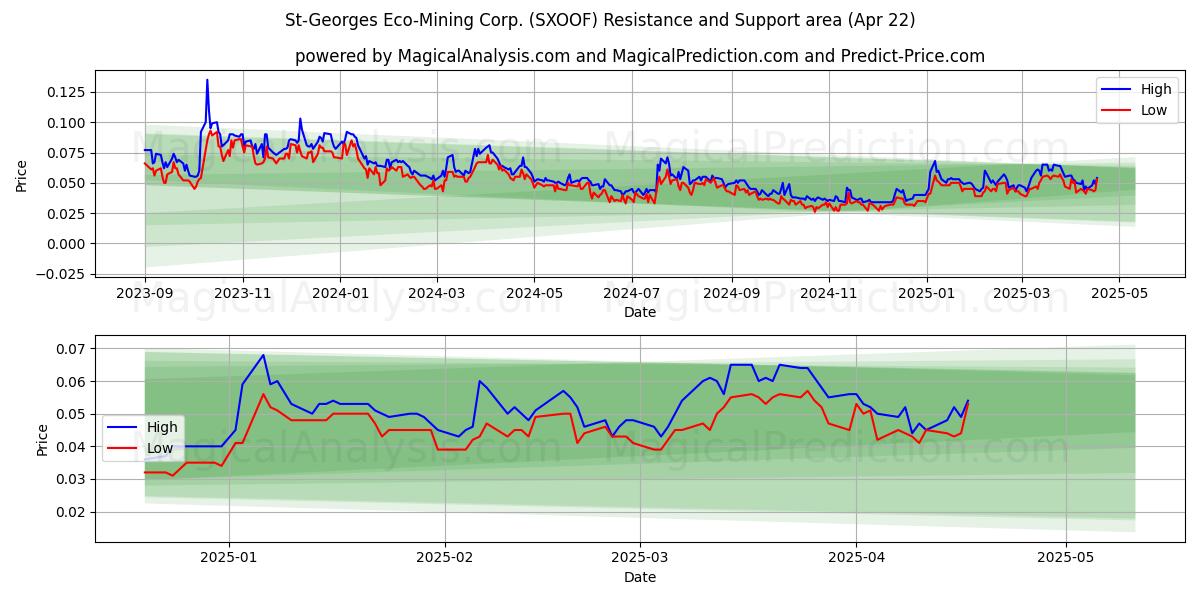The width and height of the screenshot is (1200, 600).
Task: Click the 0.04 y-axis tick label
Action: 72,447
